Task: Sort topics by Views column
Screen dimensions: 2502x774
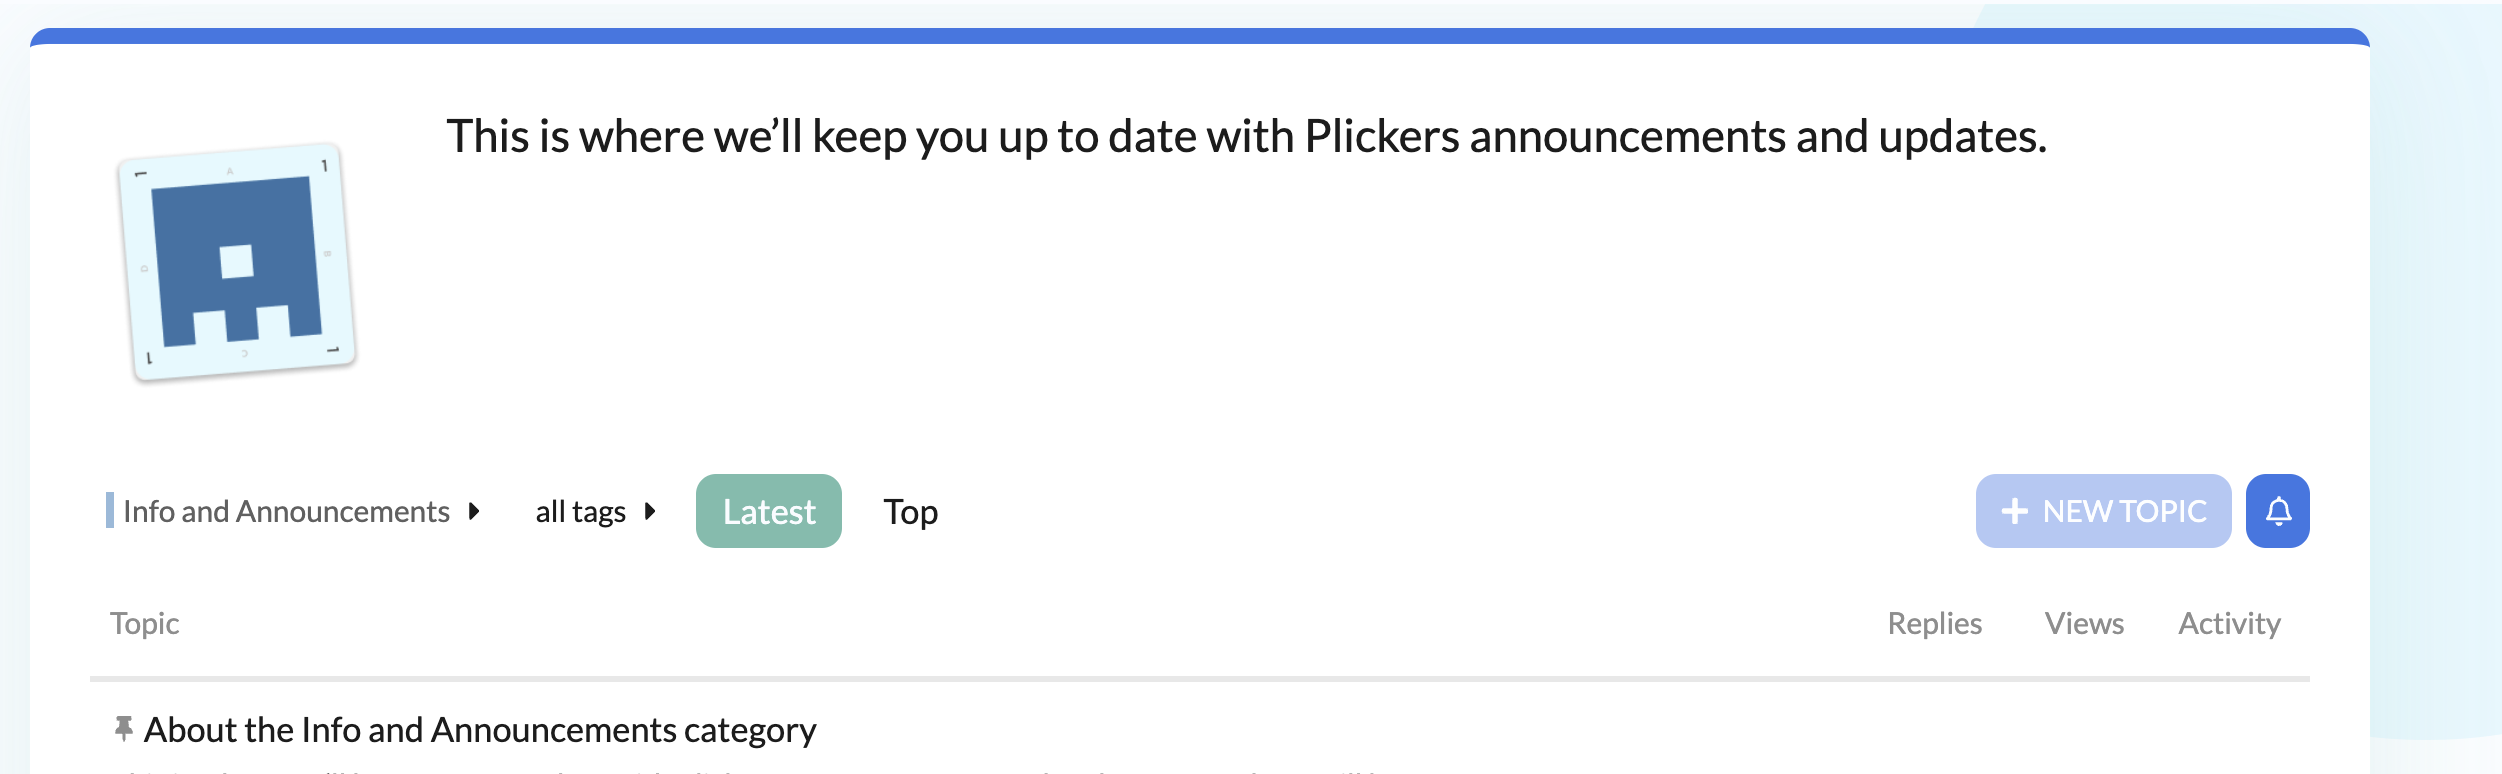Action: click(2084, 623)
